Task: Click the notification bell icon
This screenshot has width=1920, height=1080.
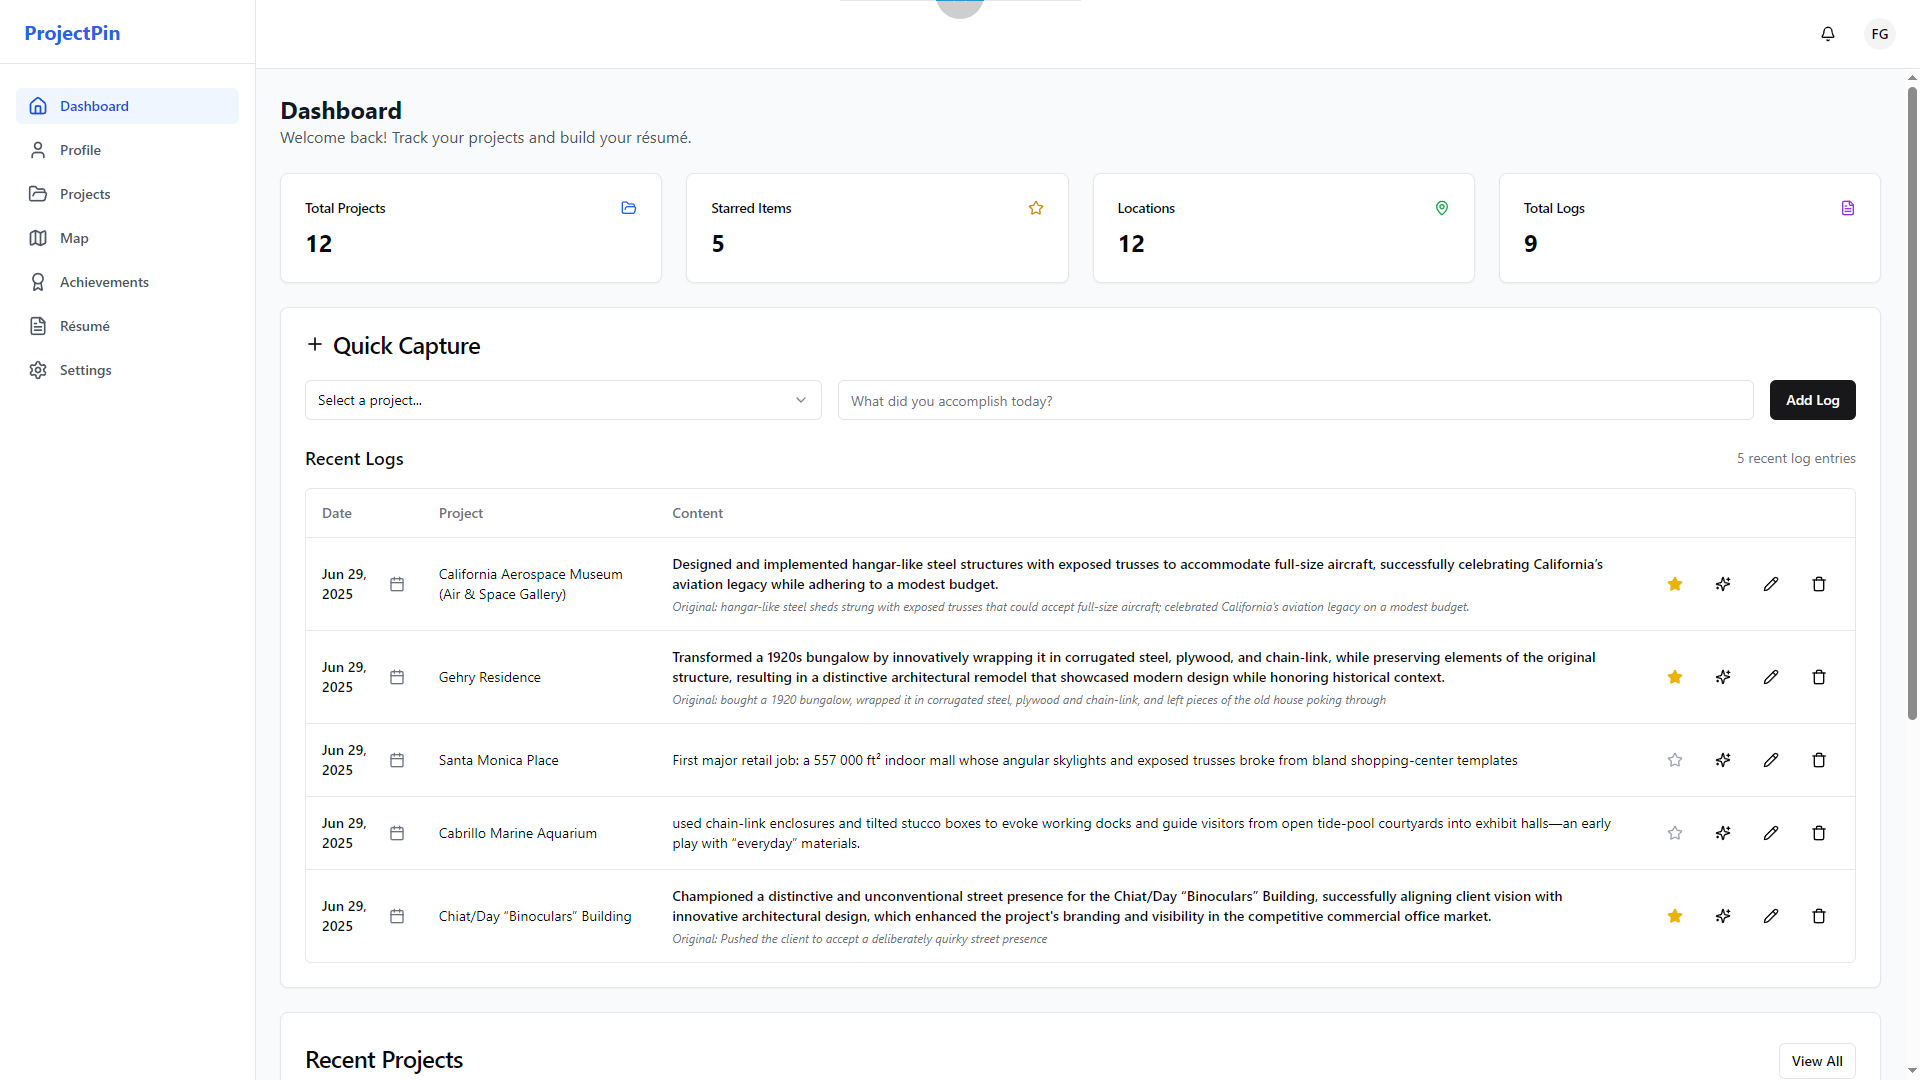Action: pyautogui.click(x=1827, y=34)
